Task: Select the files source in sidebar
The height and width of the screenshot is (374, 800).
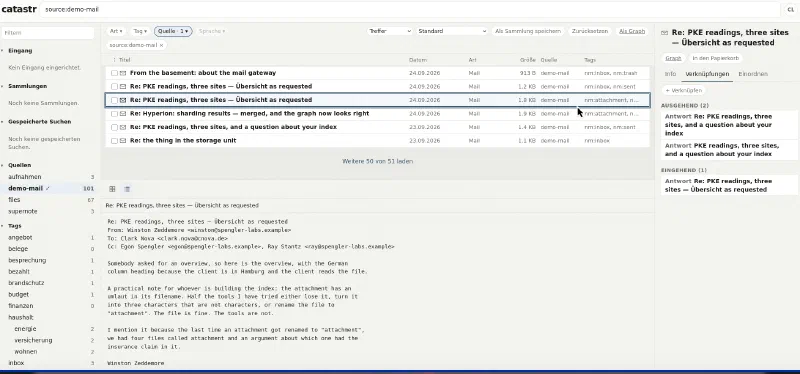Action: pyautogui.click(x=49, y=200)
